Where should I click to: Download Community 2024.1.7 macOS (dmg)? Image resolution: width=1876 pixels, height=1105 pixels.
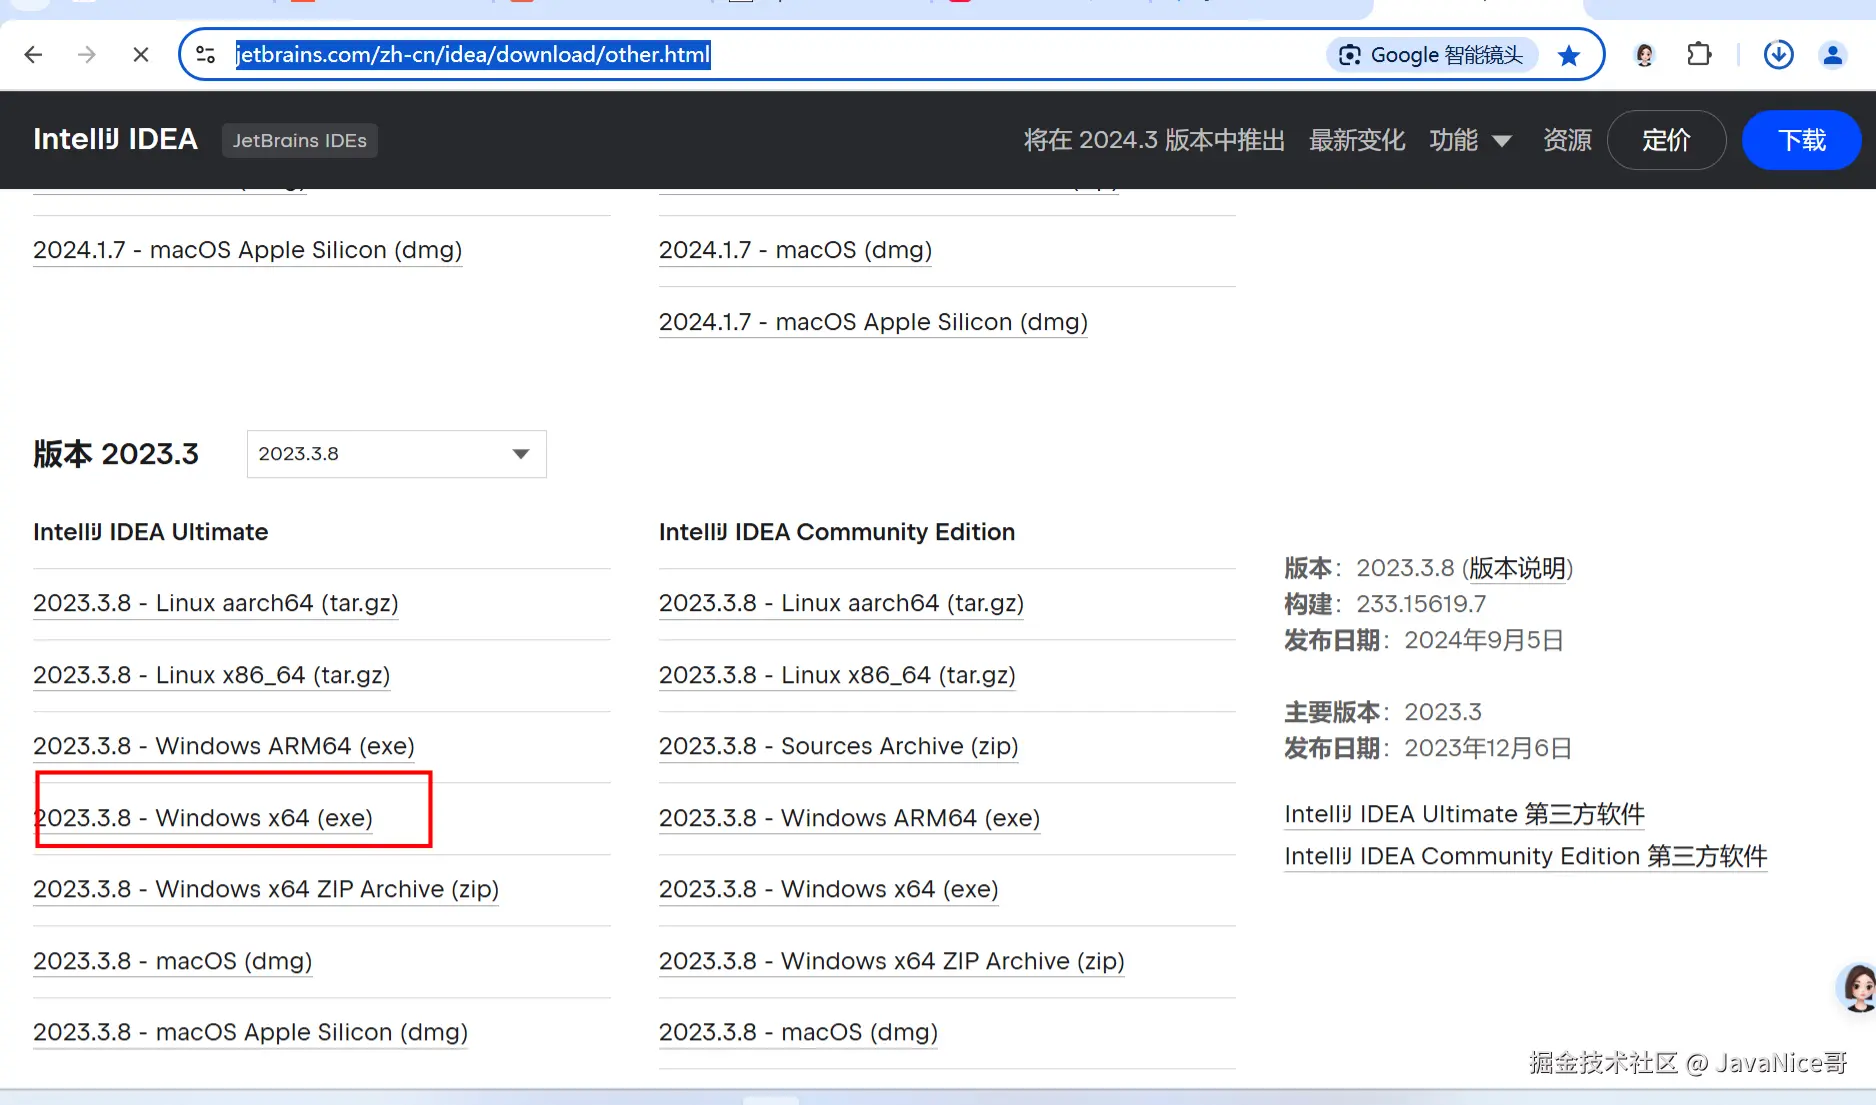[x=795, y=250]
